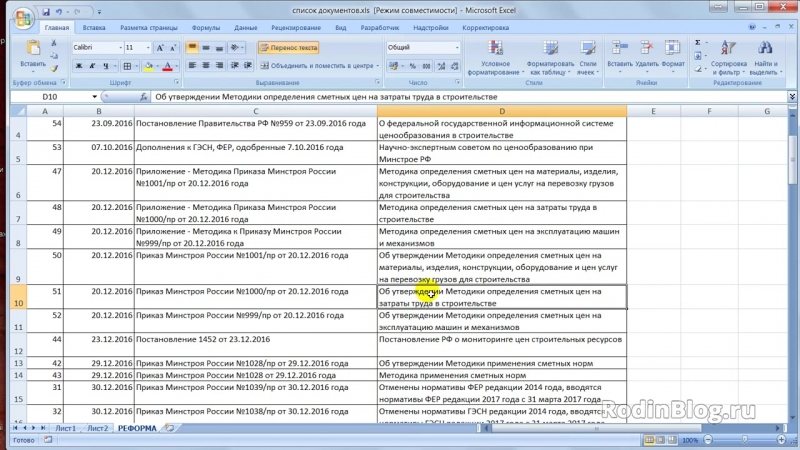
Task: Toggle bold Ж formatting
Action: pyautogui.click(x=79, y=66)
